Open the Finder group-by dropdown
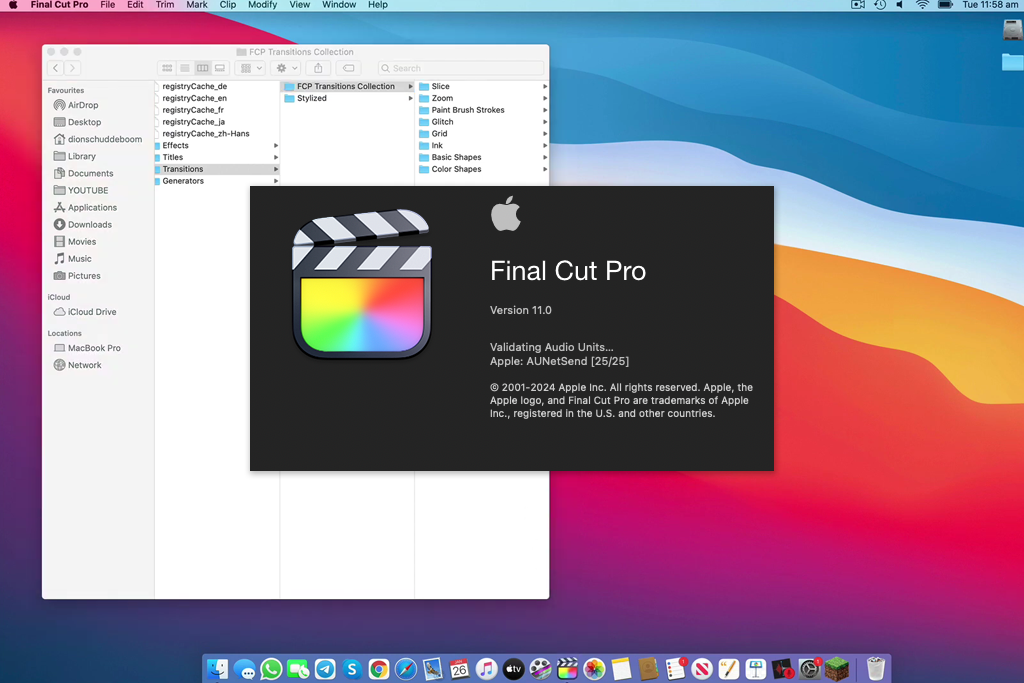This screenshot has width=1024, height=683. click(251, 68)
